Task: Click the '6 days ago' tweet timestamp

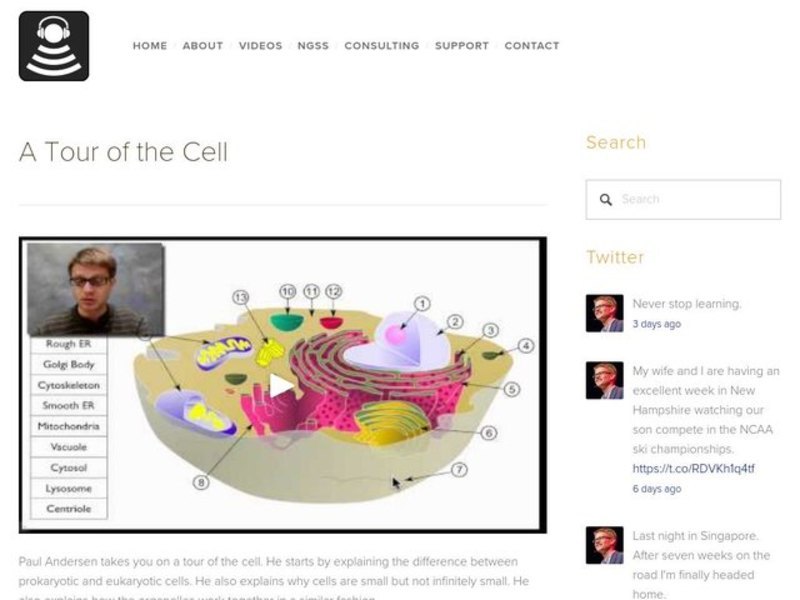Action: click(655, 489)
